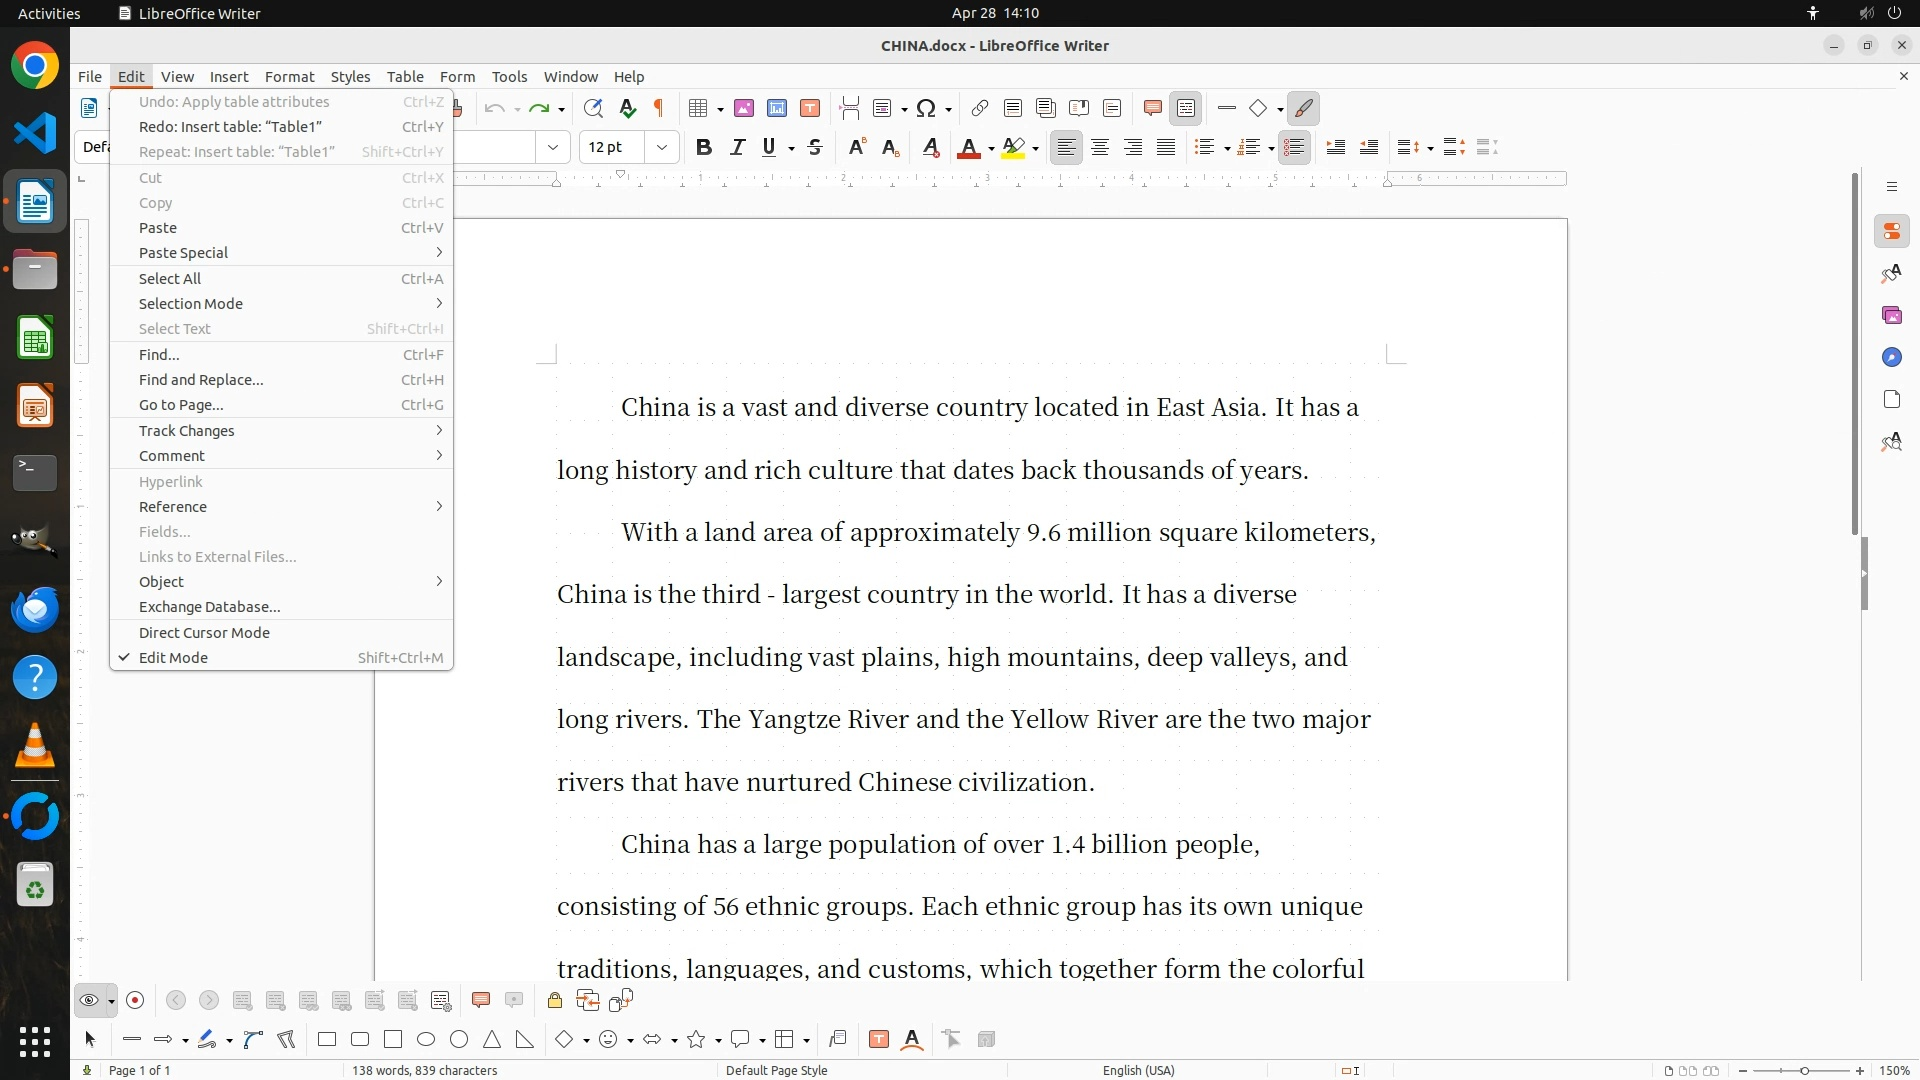Click the zoom slider in status bar
Viewport: 1920px width, 1080px height.
click(1803, 1070)
